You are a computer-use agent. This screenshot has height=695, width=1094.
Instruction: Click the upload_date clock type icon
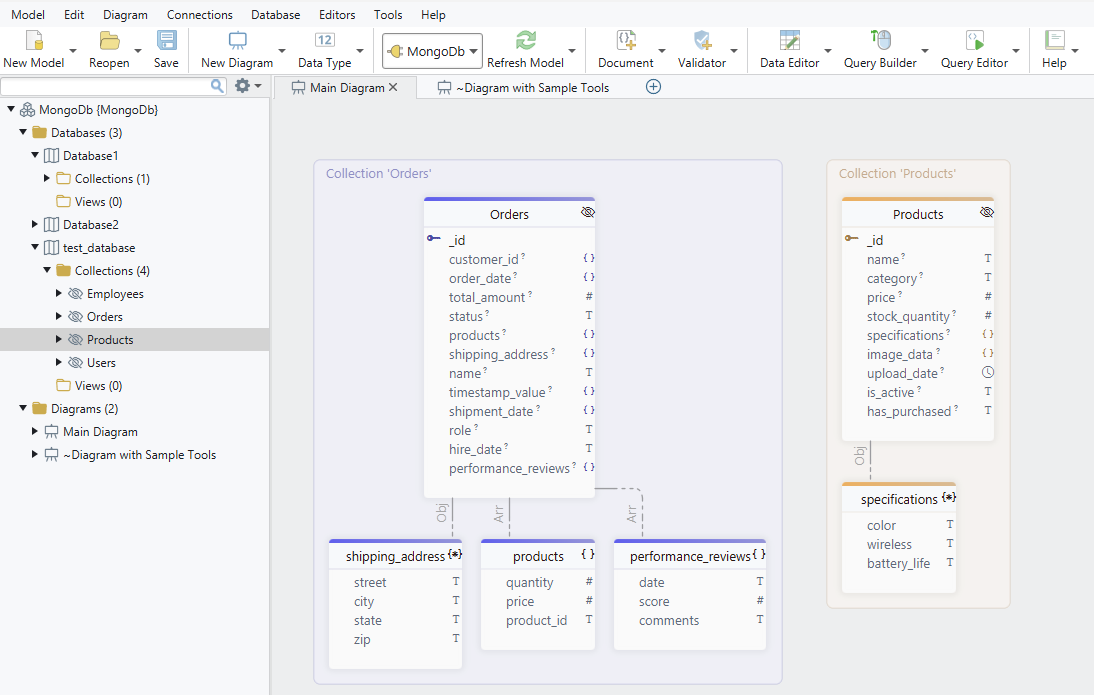coord(987,373)
